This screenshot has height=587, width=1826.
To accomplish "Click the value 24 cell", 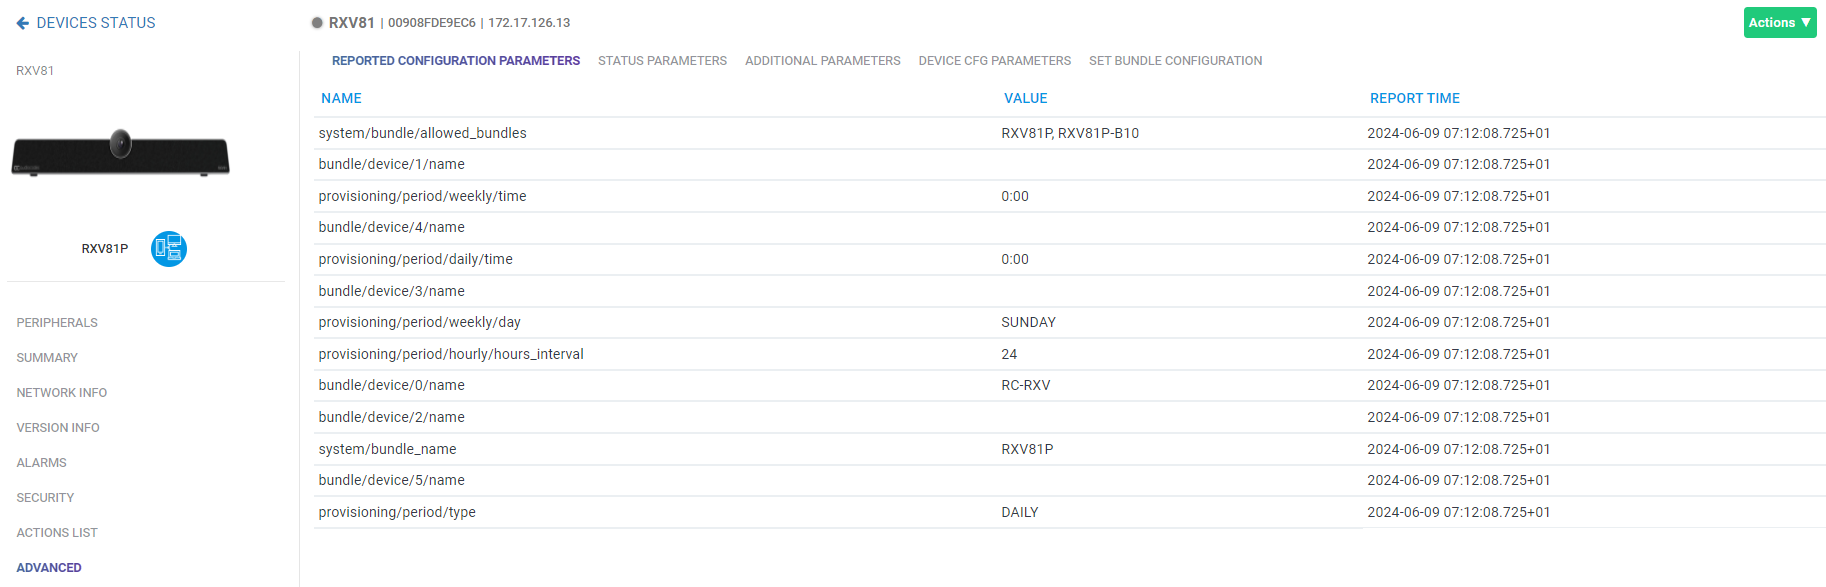I will click(x=1009, y=354).
